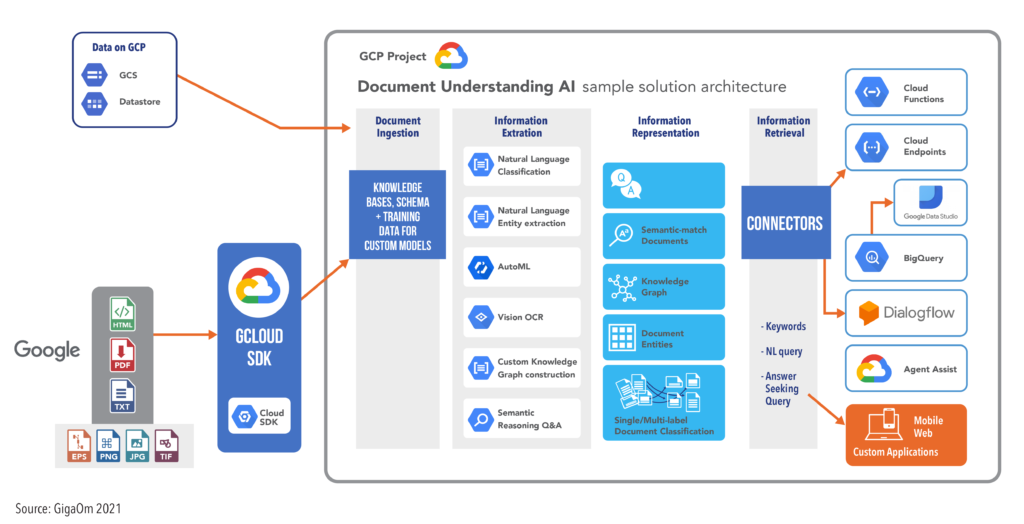
Task: Click the laptop and phone Custom Applications icon
Action: tap(884, 425)
